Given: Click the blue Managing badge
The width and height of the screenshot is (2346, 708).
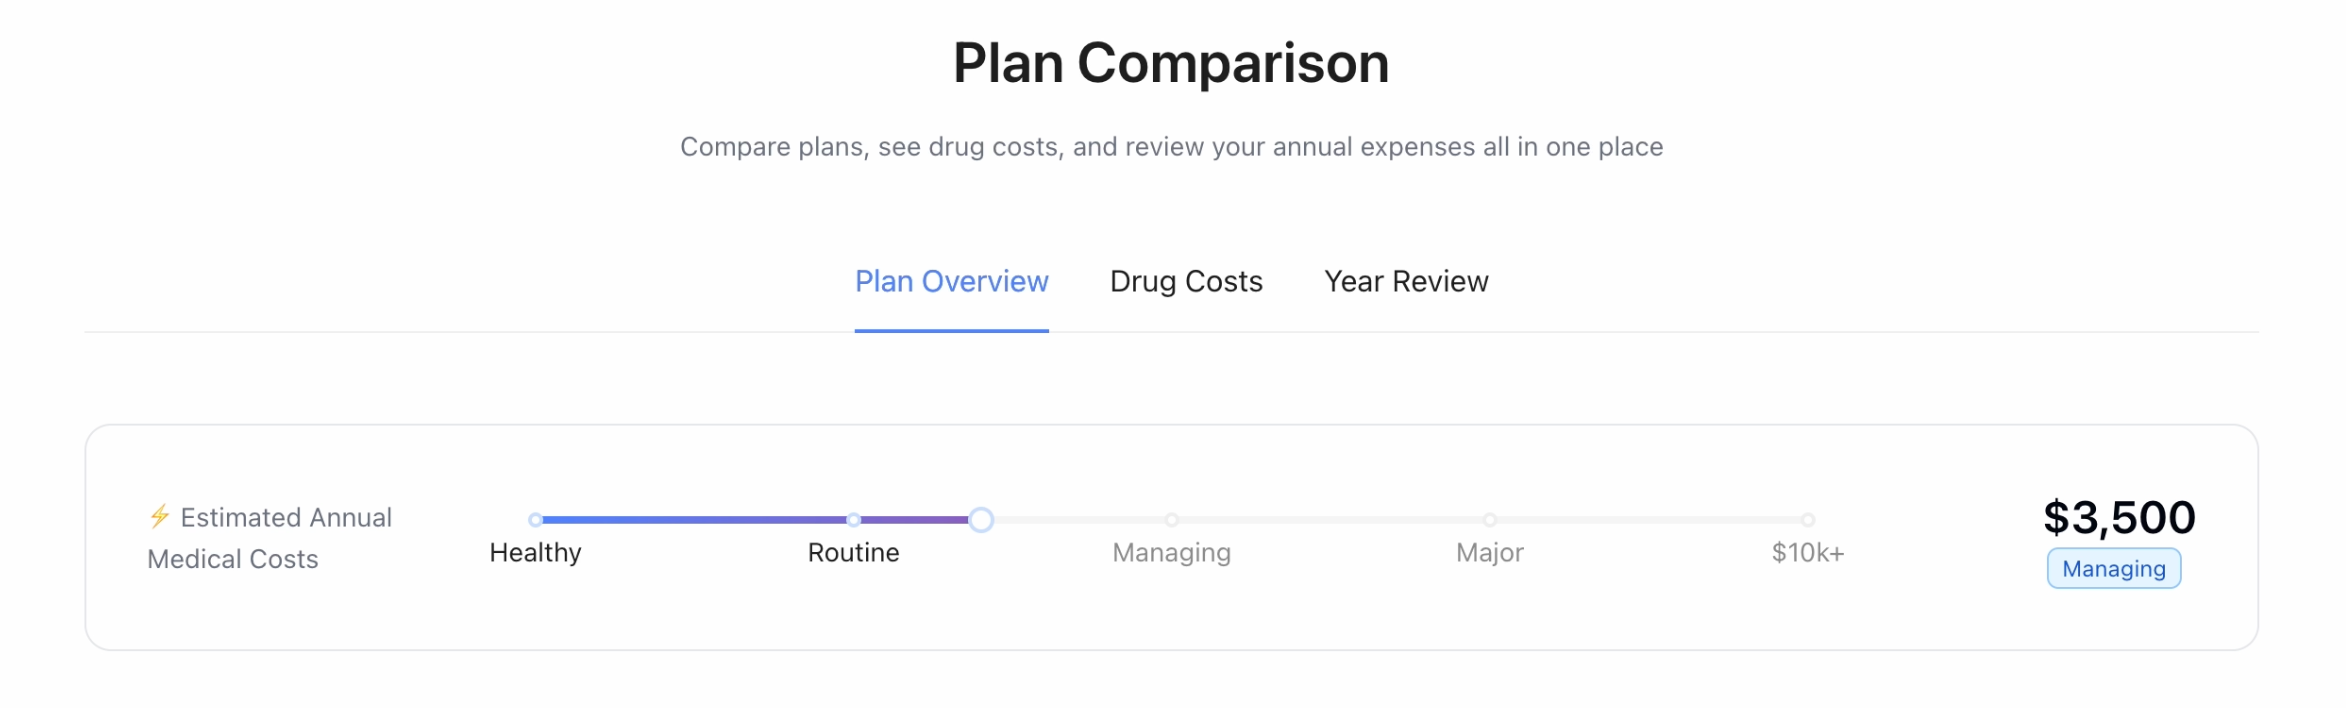Looking at the screenshot, I should click(x=2114, y=569).
